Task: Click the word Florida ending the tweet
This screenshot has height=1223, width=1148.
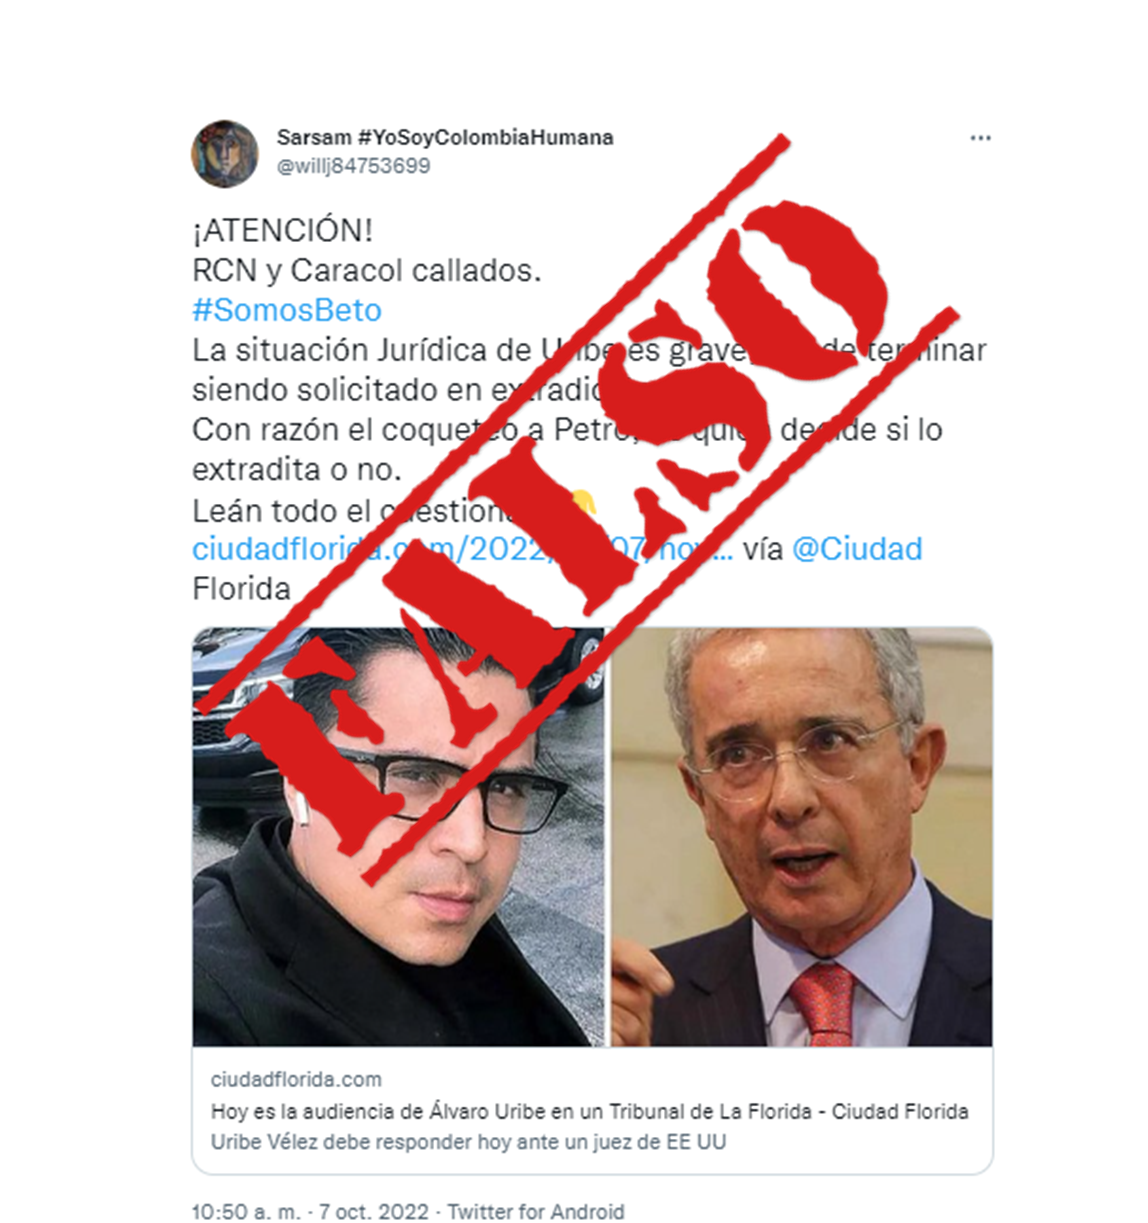Action: coord(241,588)
